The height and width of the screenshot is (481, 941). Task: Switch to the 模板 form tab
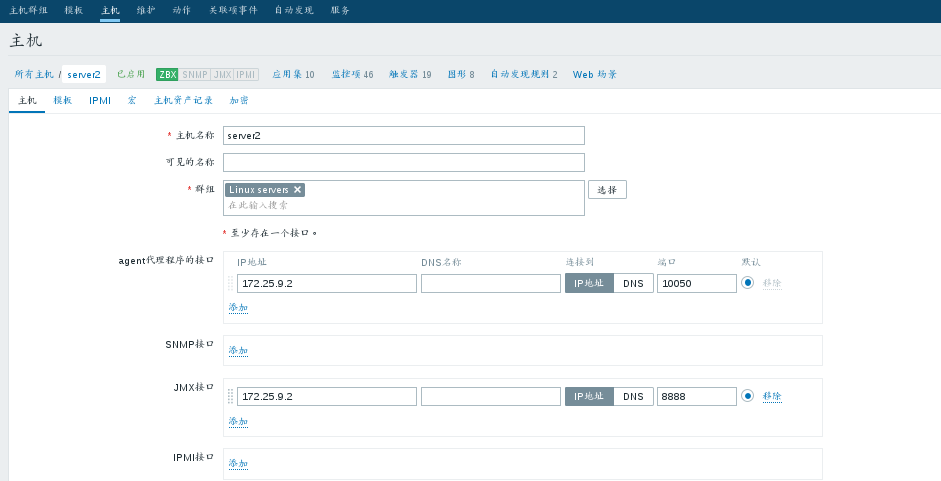[x=62, y=100]
